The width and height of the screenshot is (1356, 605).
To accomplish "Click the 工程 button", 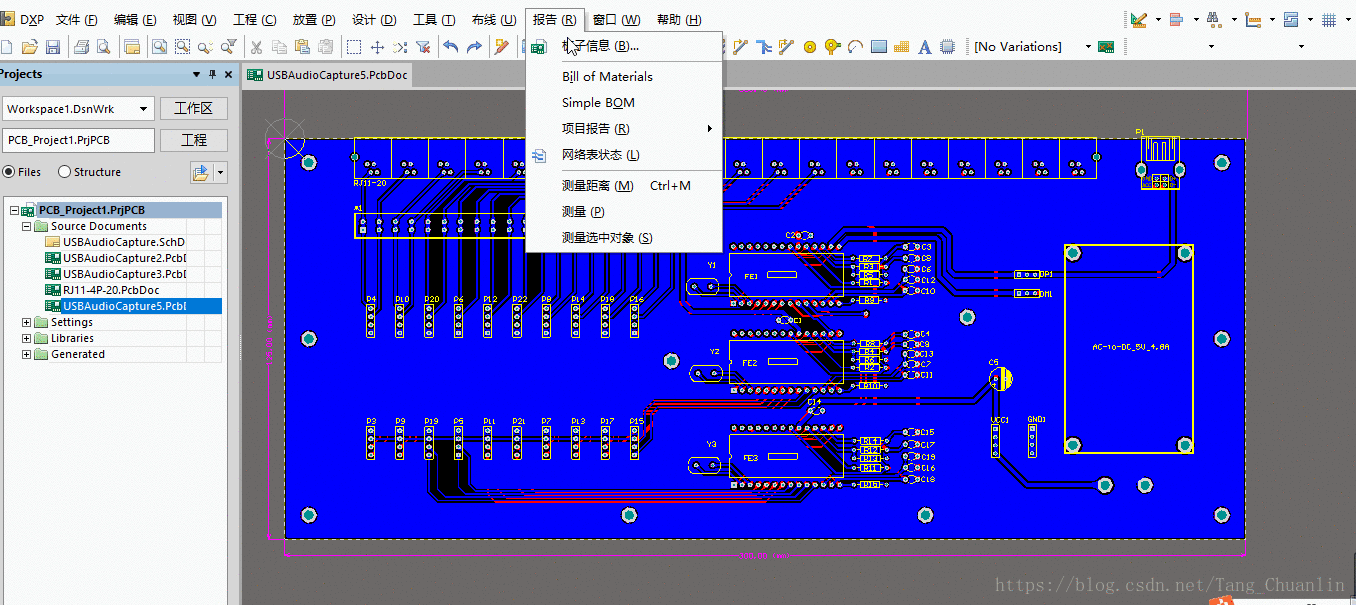I will (x=194, y=140).
